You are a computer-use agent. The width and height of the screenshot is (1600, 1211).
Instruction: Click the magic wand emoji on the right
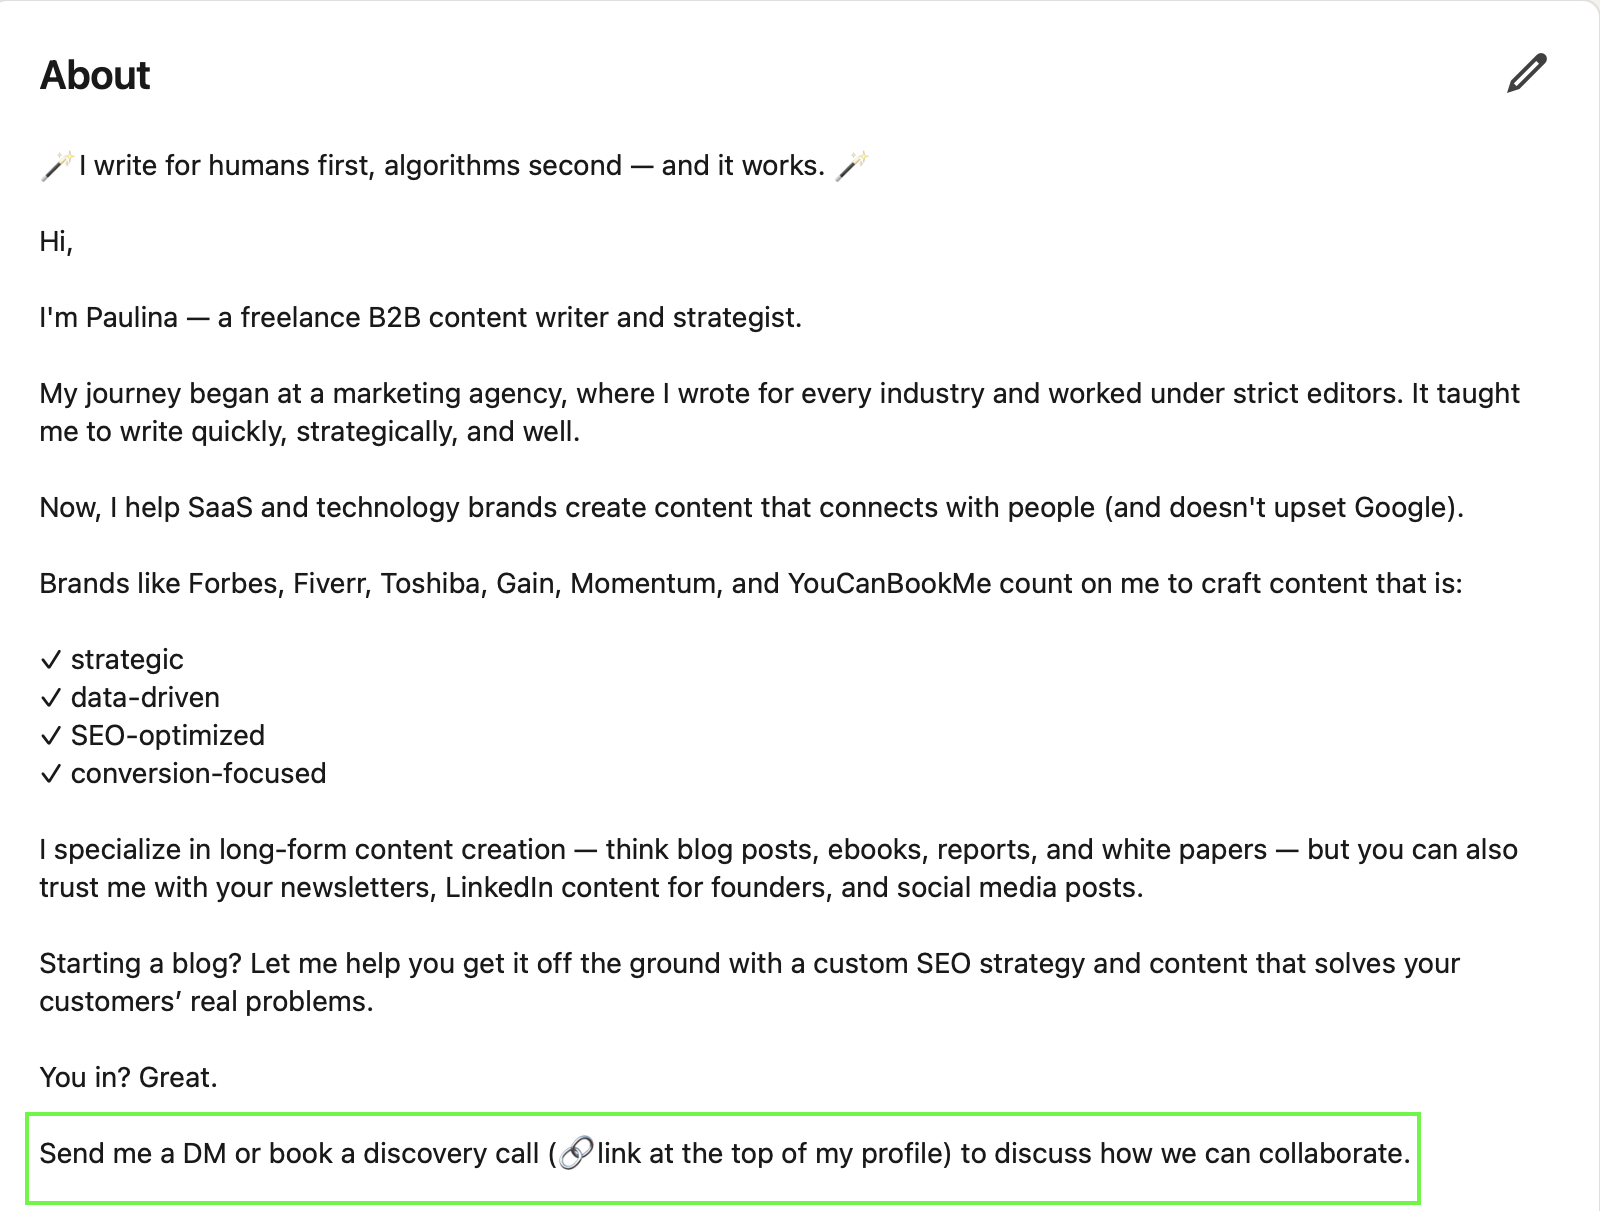coord(852,164)
